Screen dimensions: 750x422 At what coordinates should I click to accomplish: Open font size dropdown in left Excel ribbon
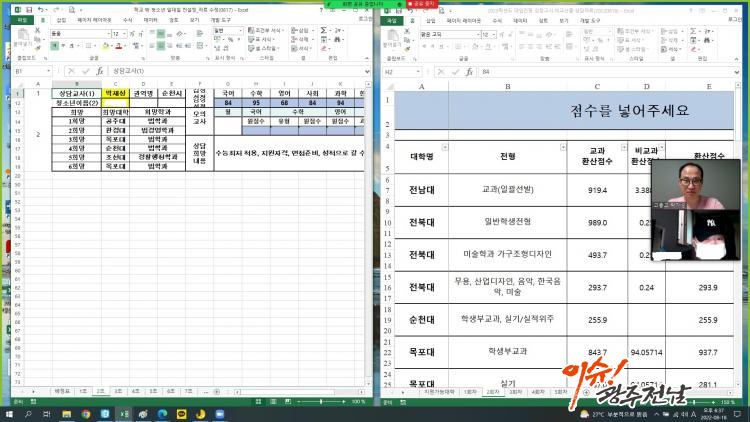click(125, 33)
